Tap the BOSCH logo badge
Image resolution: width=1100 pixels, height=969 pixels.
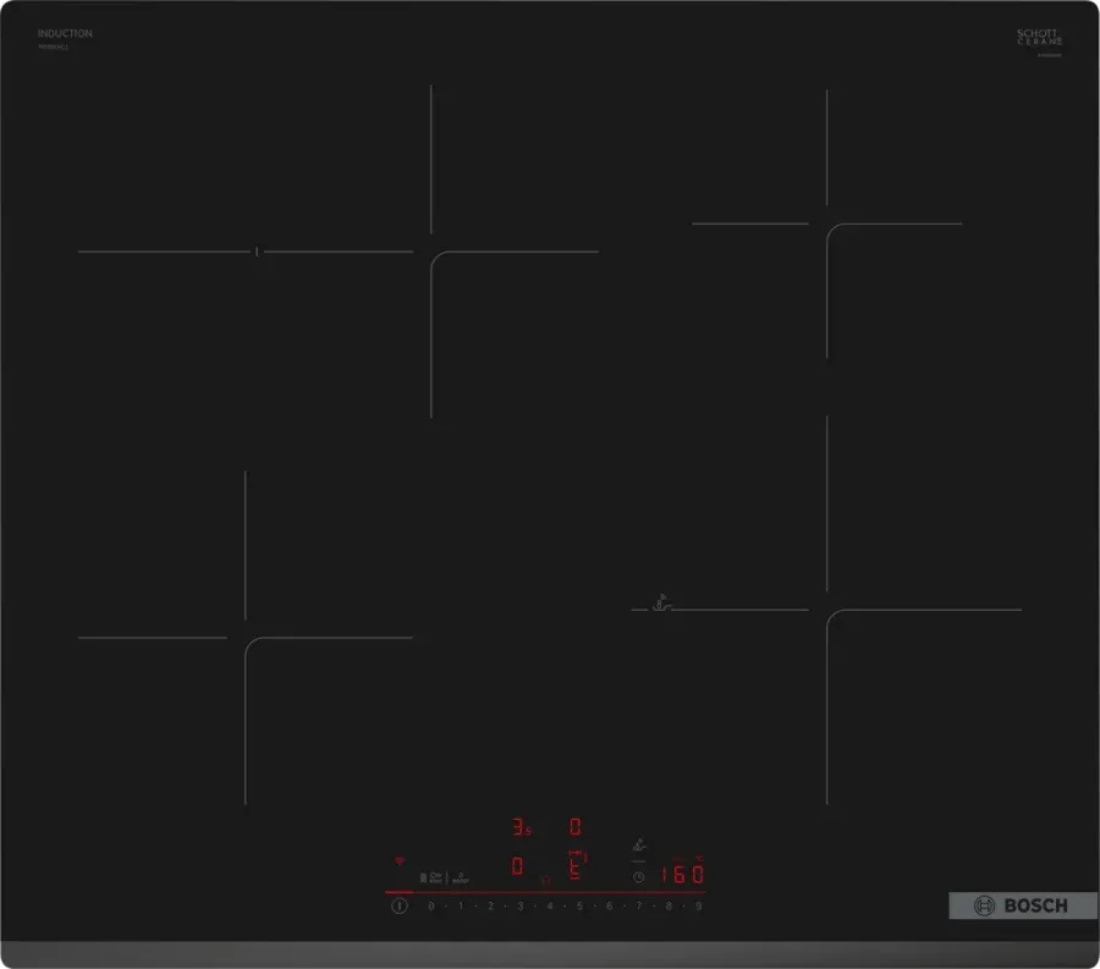pyautogui.click(x=1023, y=906)
